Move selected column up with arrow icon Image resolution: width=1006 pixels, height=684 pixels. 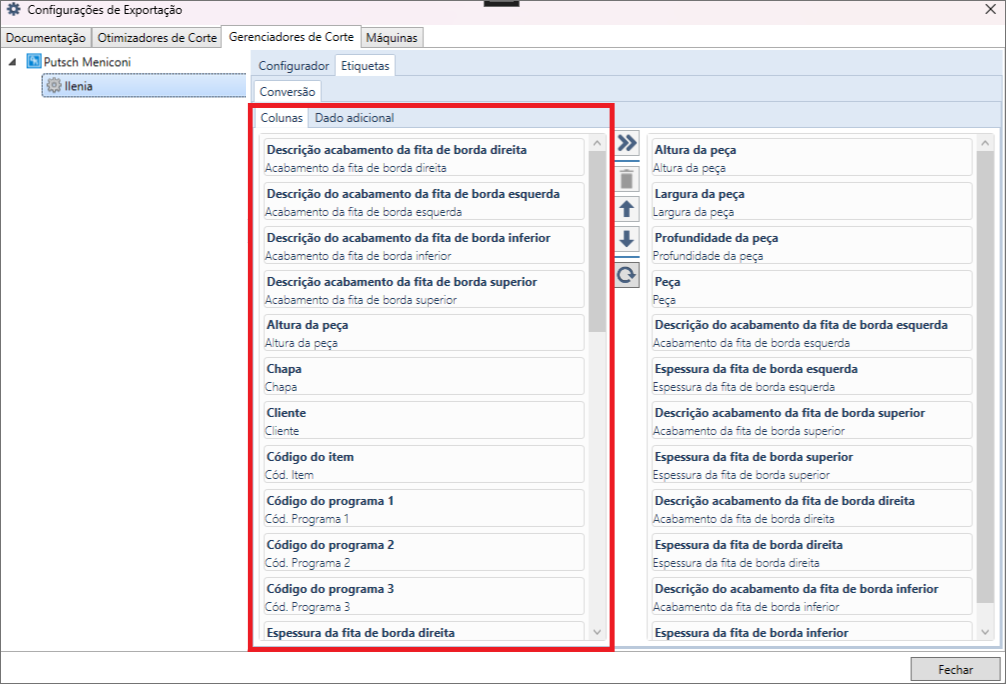pyautogui.click(x=627, y=209)
